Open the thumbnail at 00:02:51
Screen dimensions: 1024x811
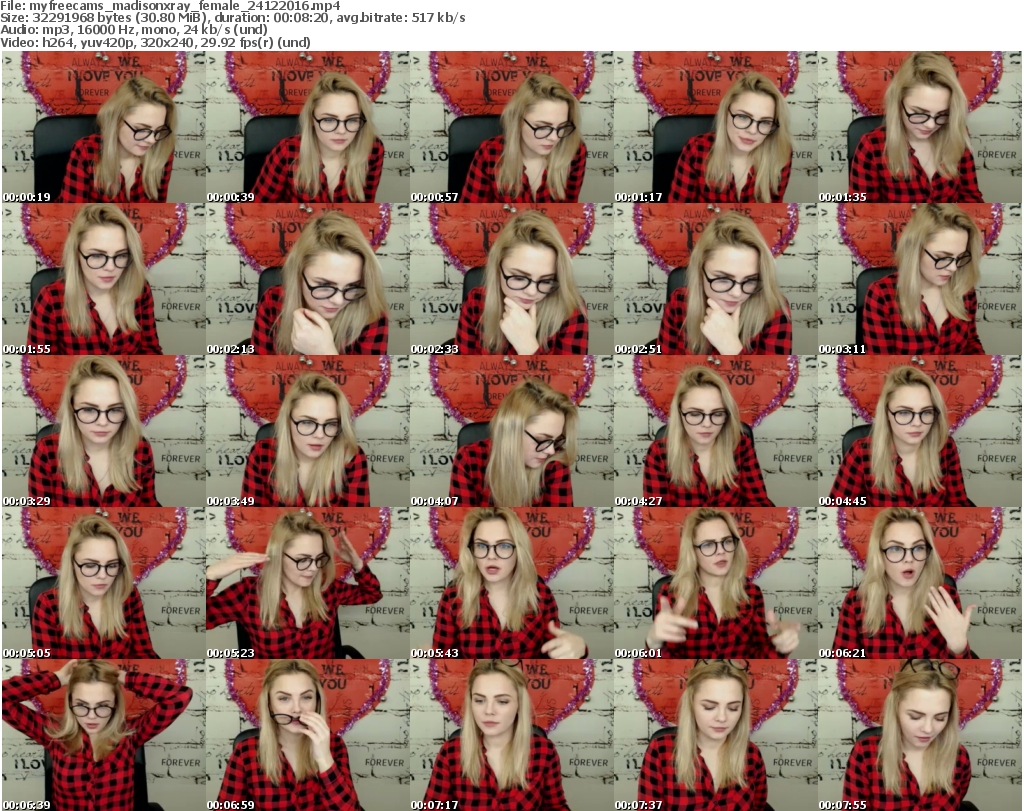click(x=715, y=279)
